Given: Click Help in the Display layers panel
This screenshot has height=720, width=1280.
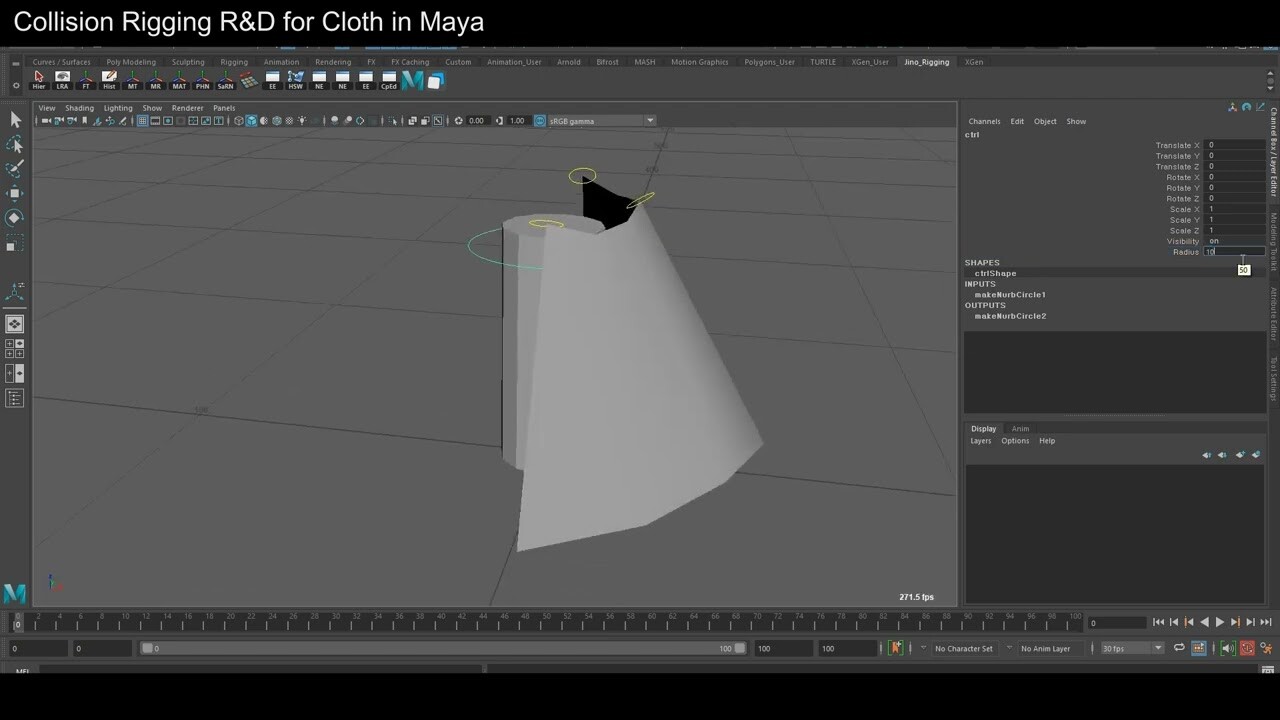Looking at the screenshot, I should tap(1046, 440).
